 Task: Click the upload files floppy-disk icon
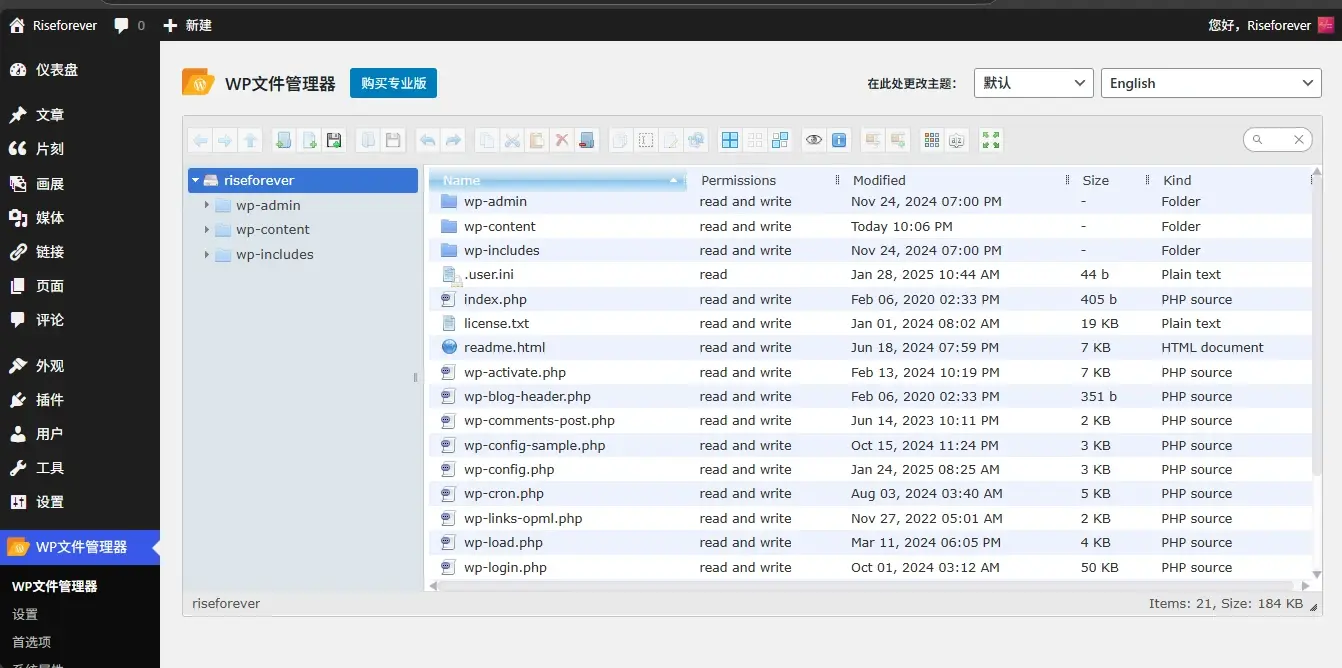[x=334, y=140]
